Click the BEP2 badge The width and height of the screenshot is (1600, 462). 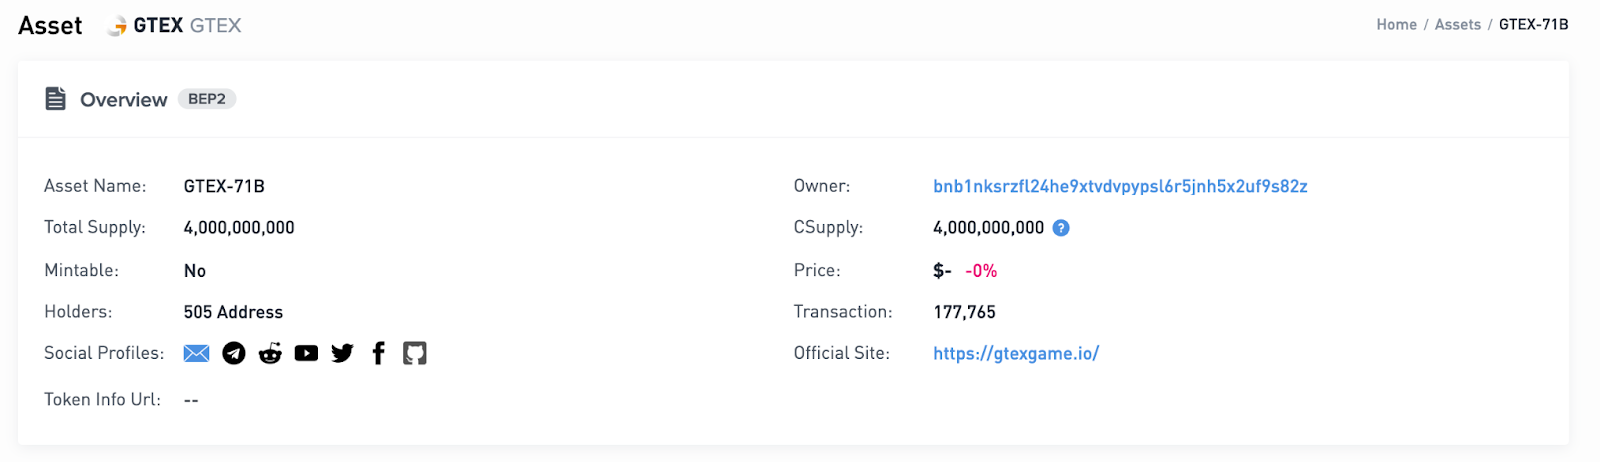point(207,99)
